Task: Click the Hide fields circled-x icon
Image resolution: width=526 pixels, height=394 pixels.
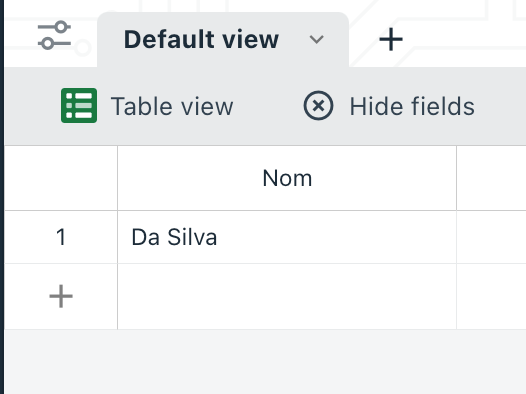Action: 318,106
